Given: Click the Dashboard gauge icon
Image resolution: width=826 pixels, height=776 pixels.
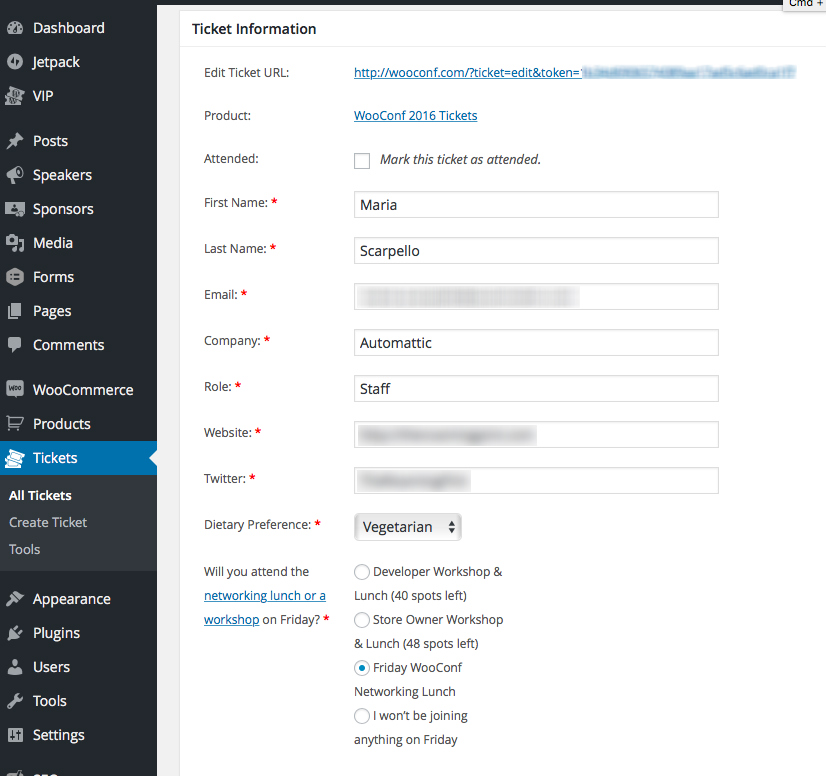Looking at the screenshot, I should 15,28.
